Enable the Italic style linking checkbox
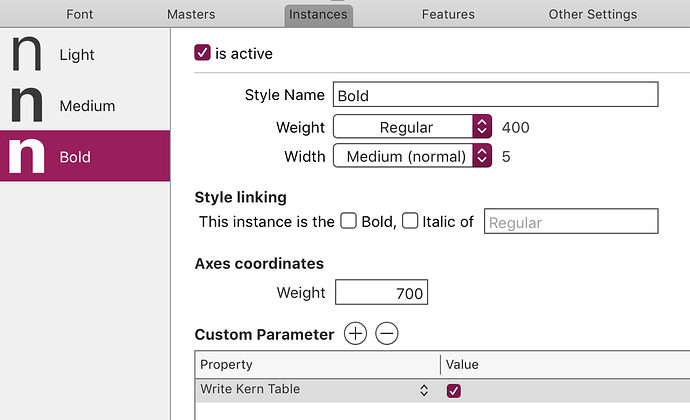 coord(410,221)
